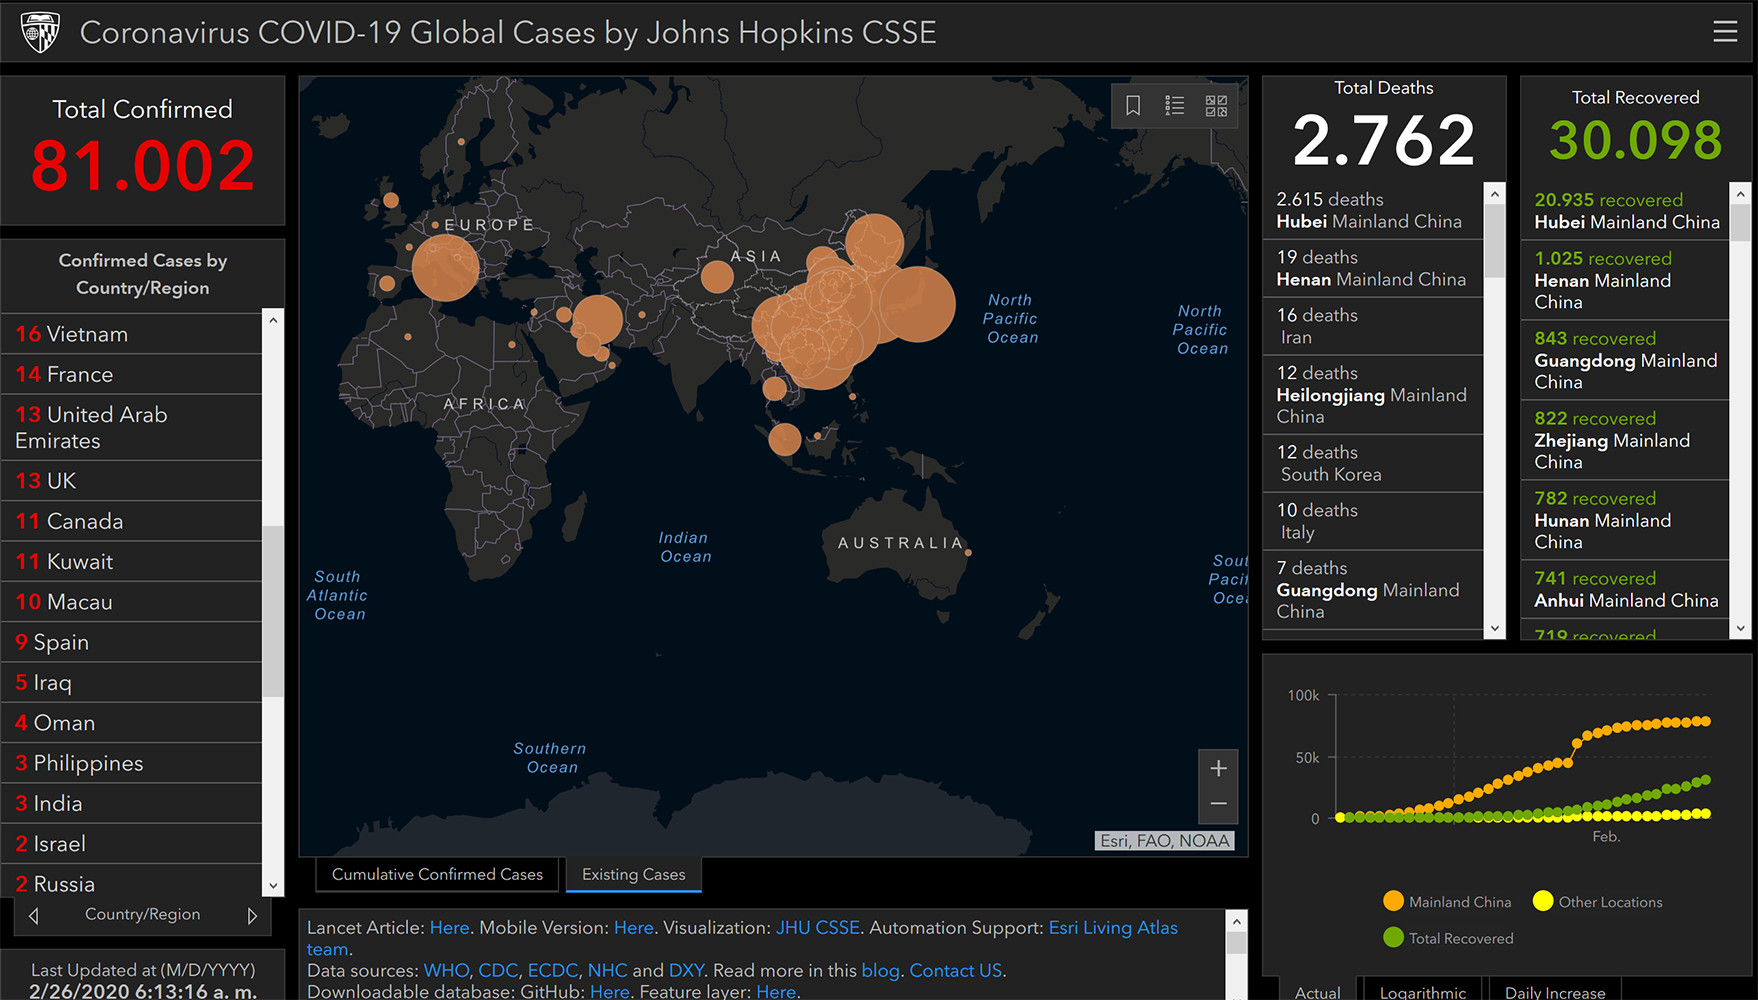Image resolution: width=1758 pixels, height=1000 pixels.
Task: Open the basemap gallery grid icon
Action: point(1216,105)
